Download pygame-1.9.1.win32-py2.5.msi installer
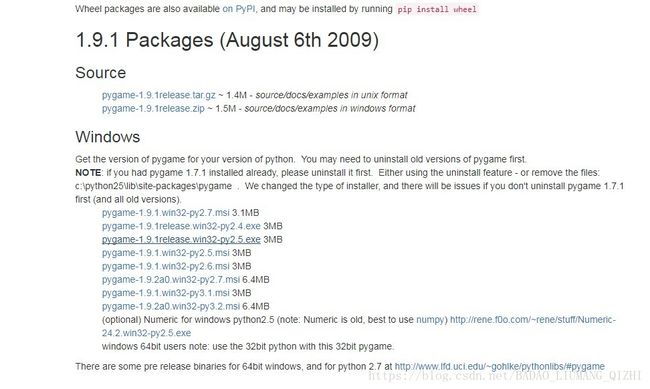650x389 pixels. [x=165, y=253]
